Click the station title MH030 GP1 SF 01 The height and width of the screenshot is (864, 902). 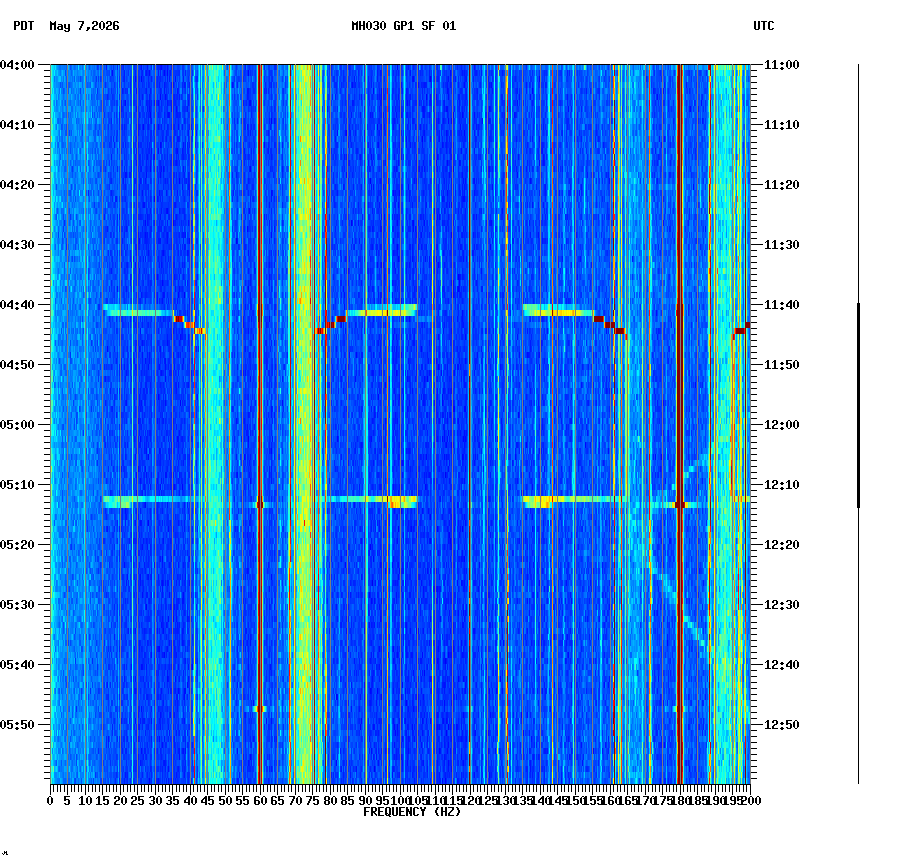tap(404, 26)
